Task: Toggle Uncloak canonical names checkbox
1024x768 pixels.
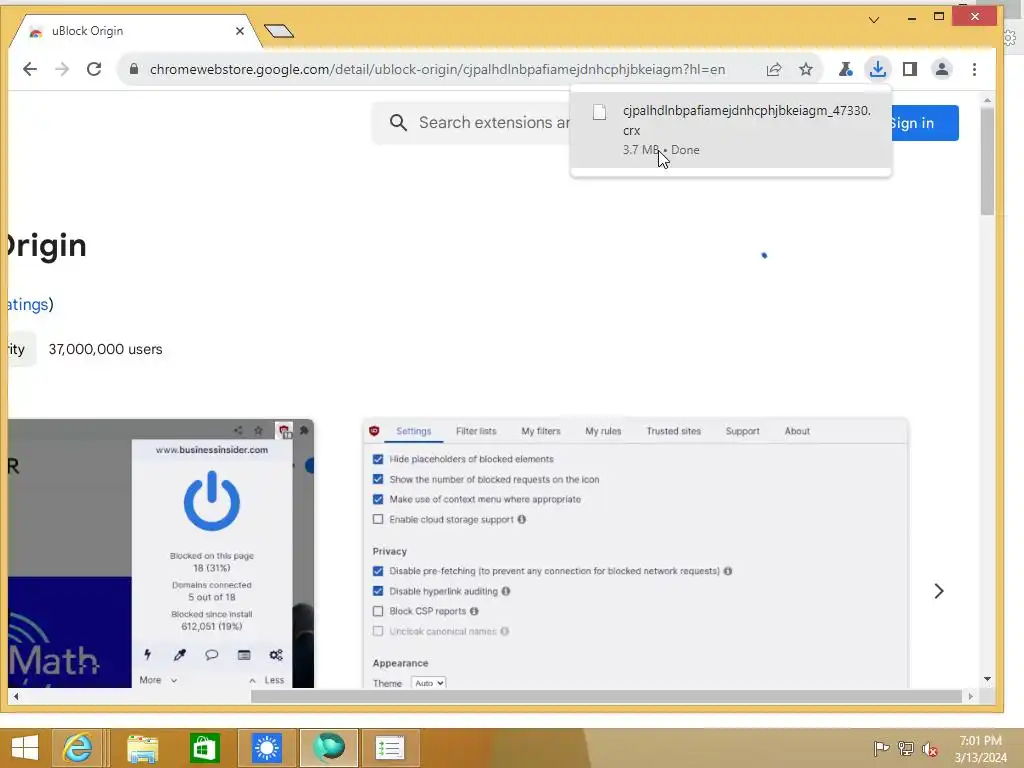Action: (x=377, y=631)
